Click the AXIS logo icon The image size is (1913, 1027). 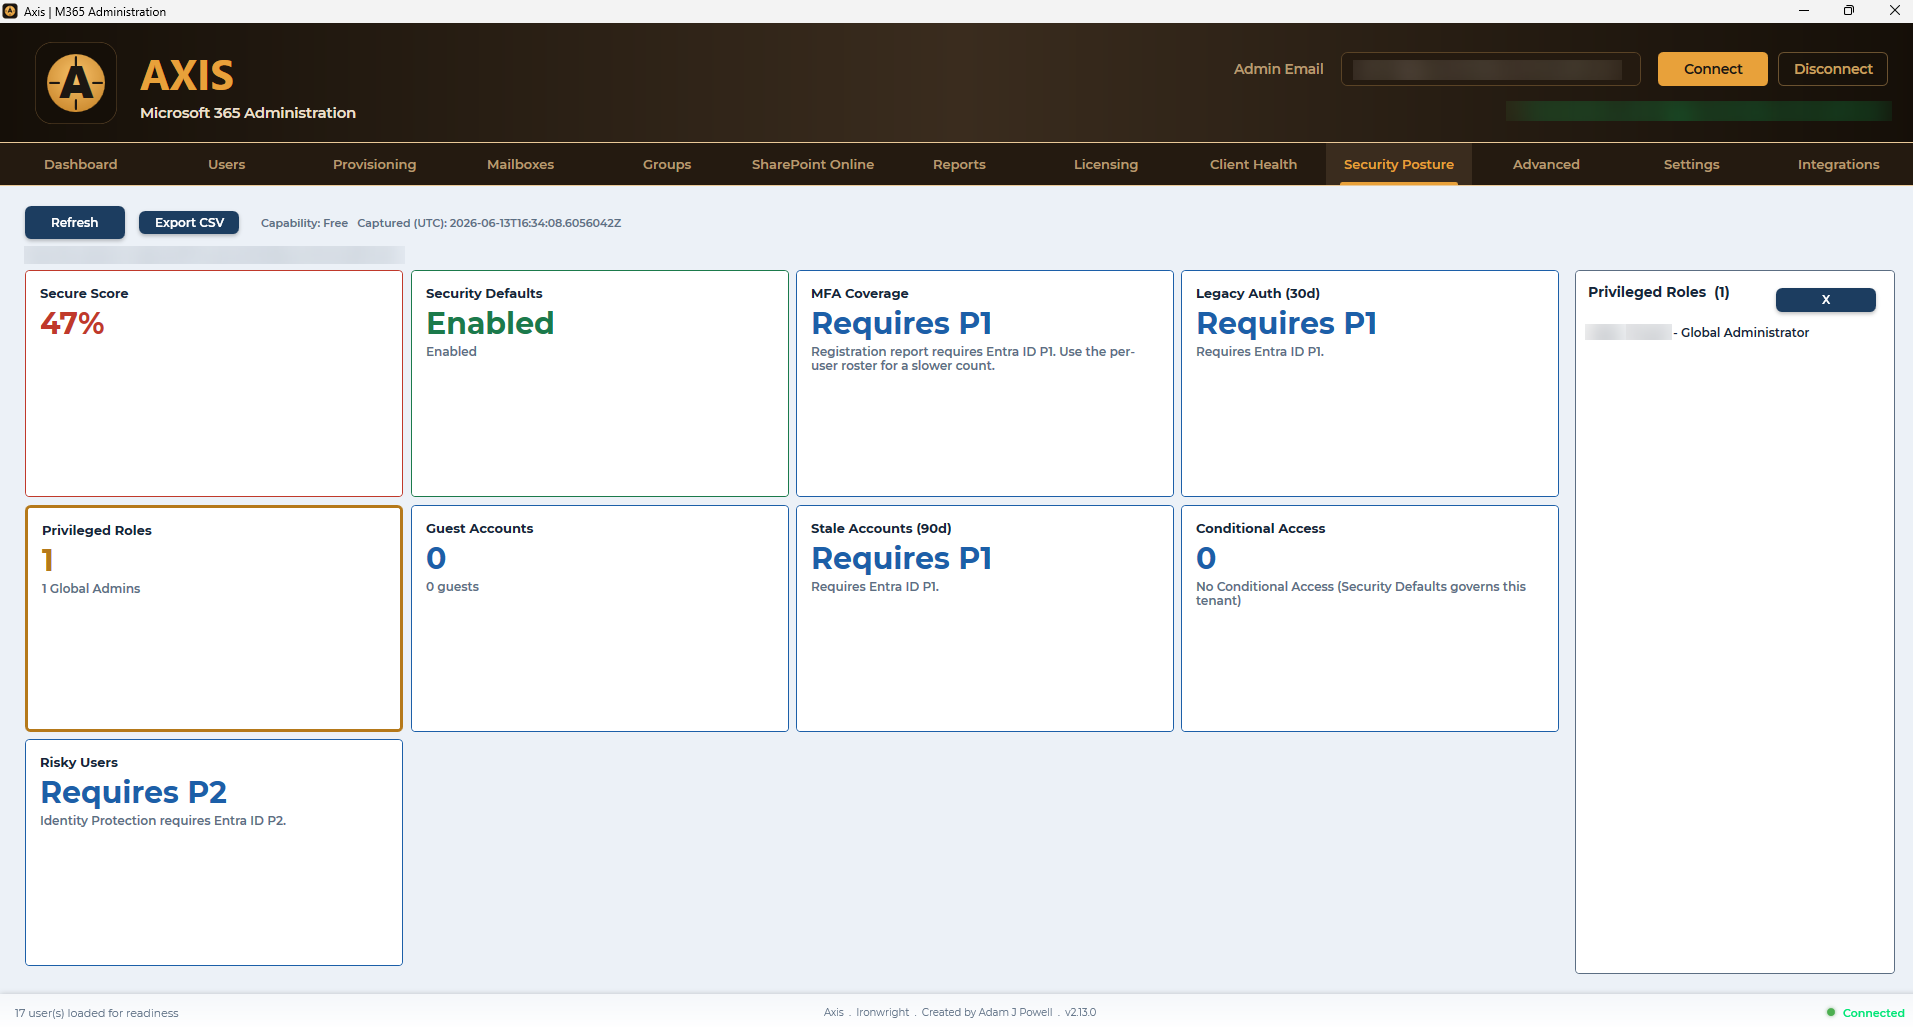(x=76, y=83)
